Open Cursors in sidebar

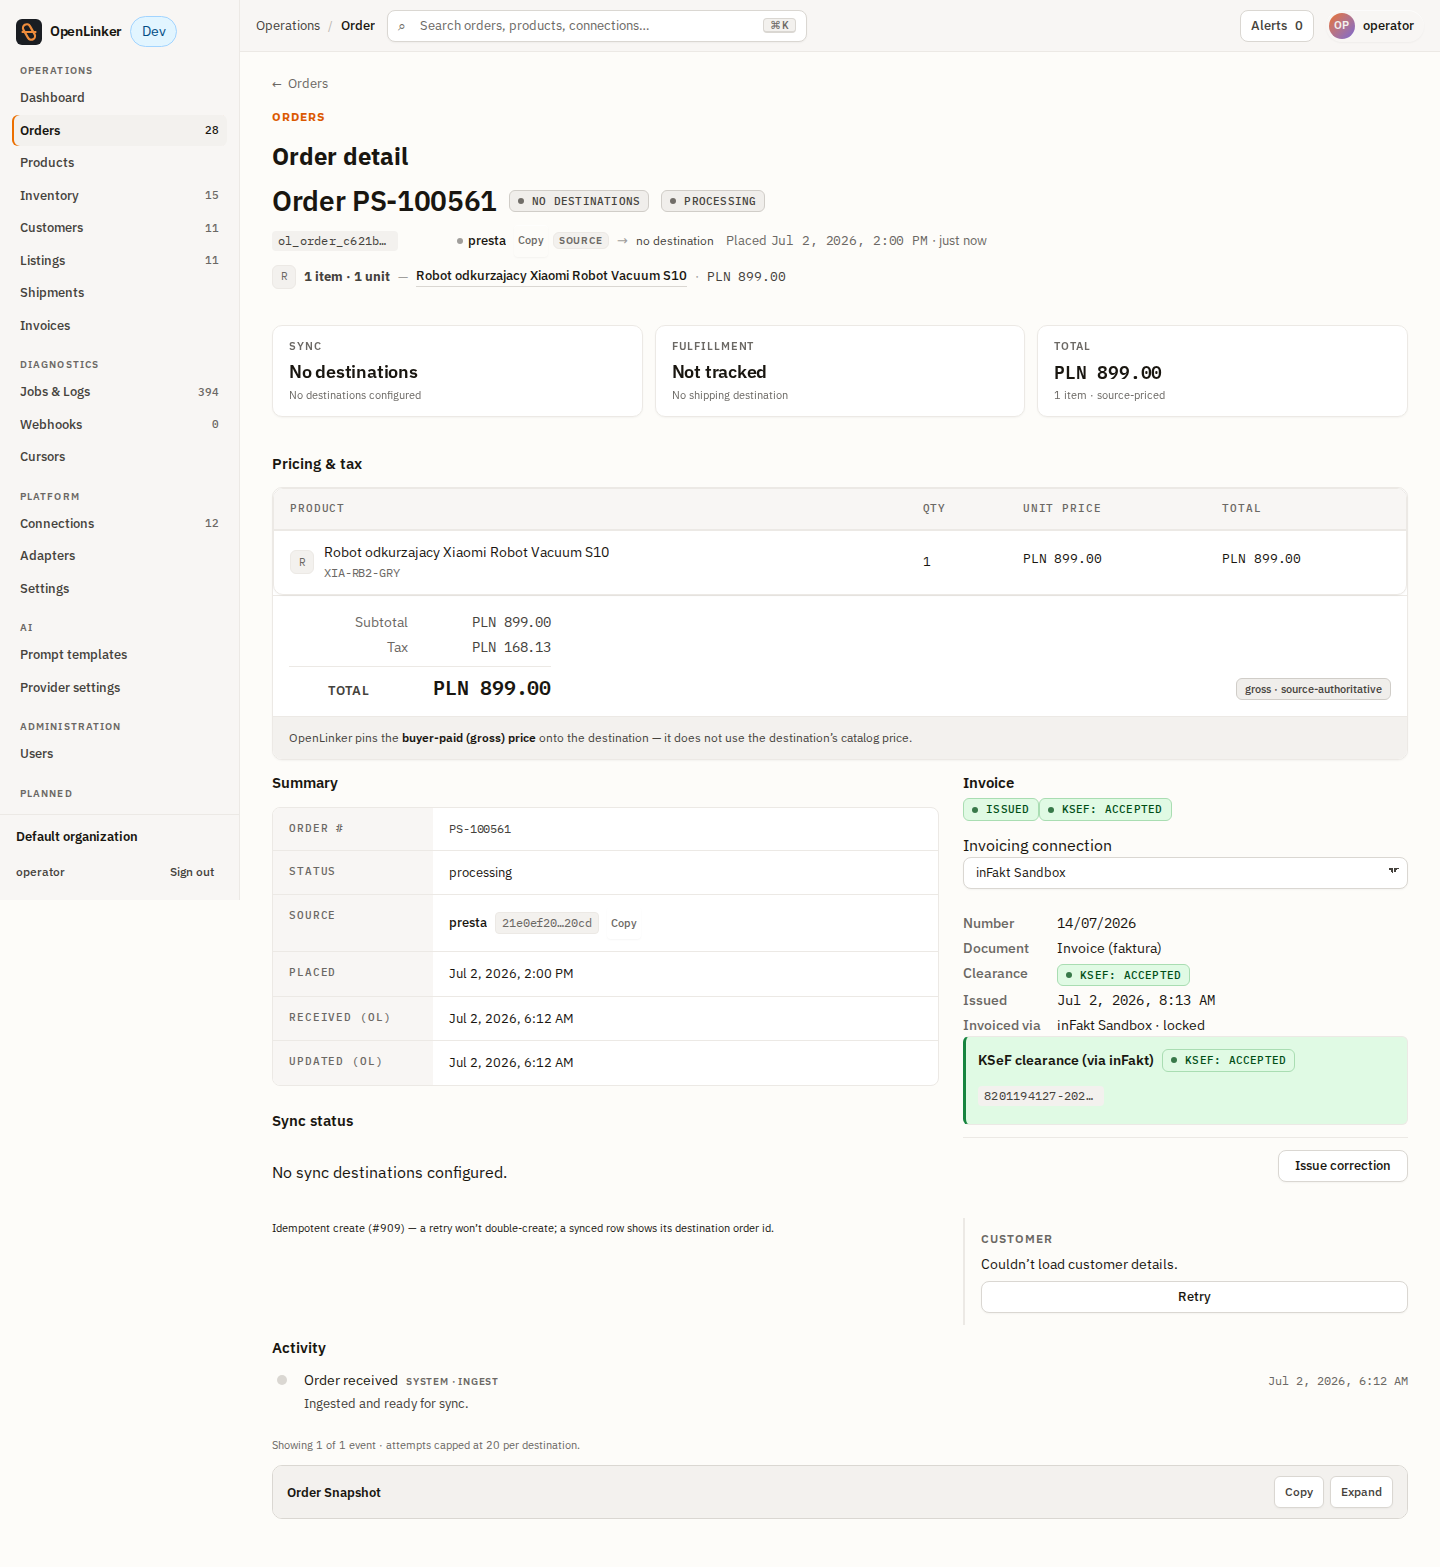pos(119,457)
